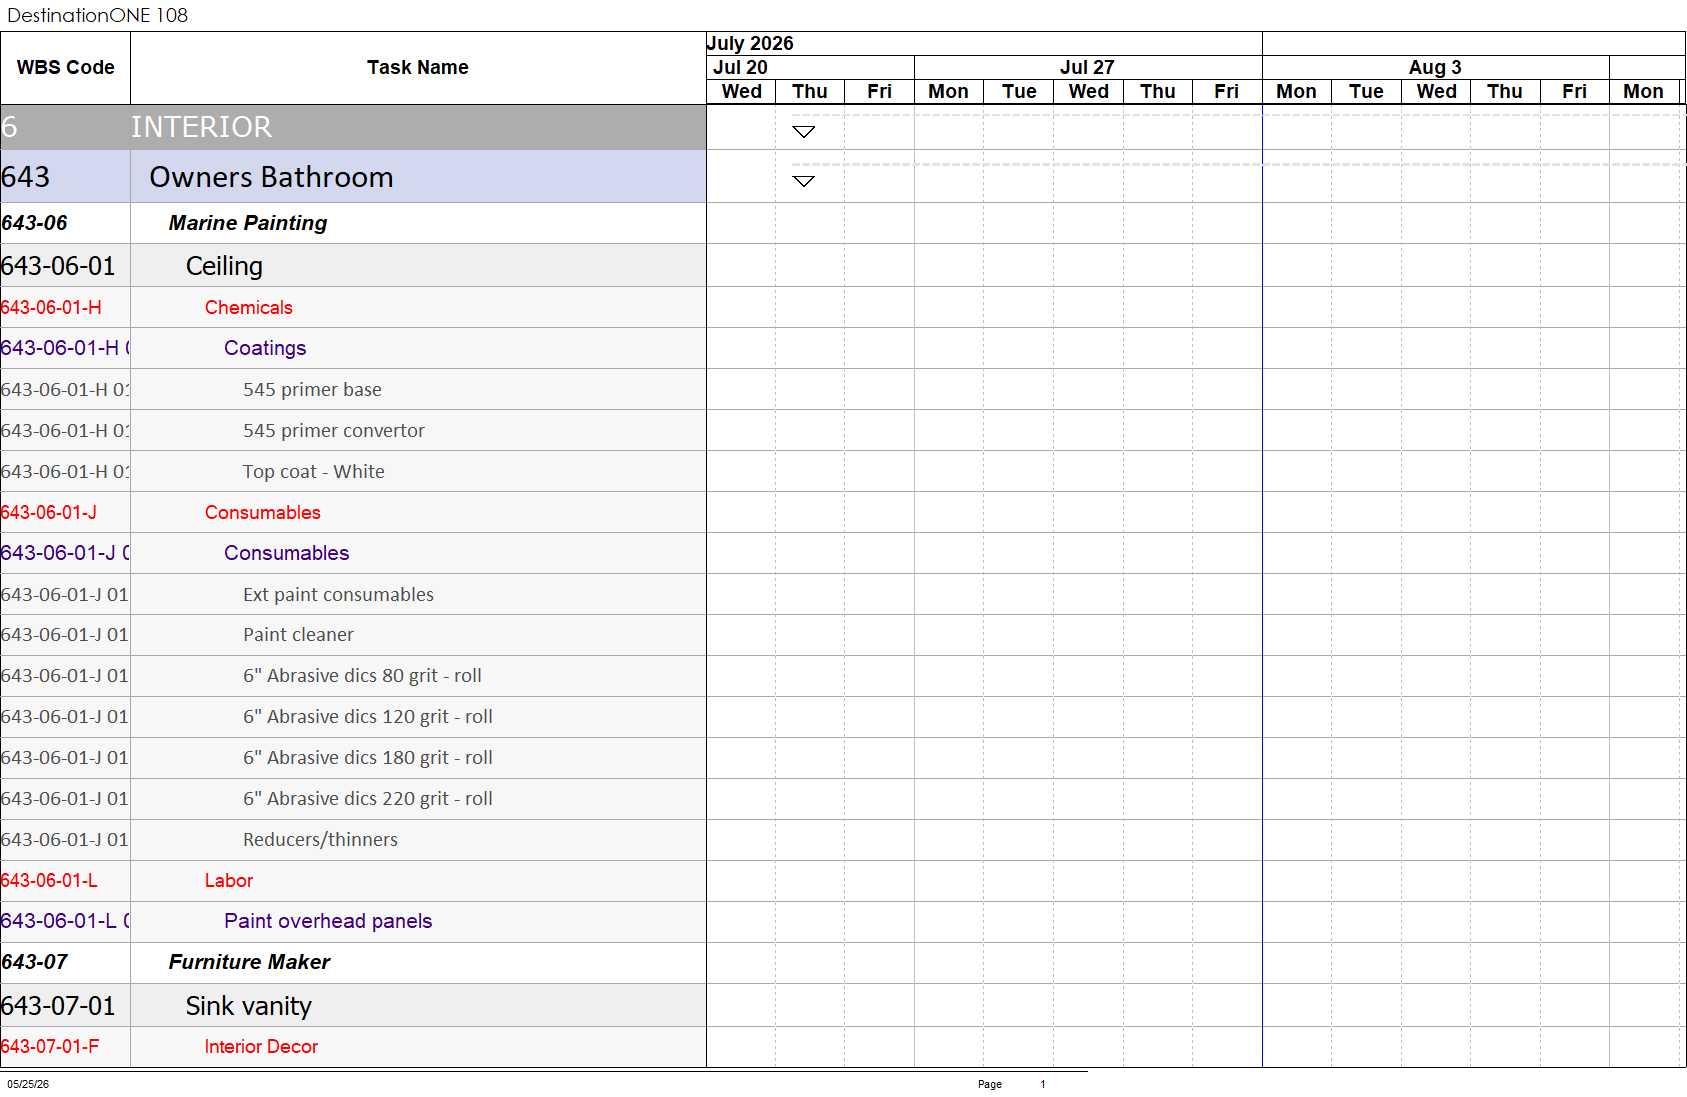
Task: Click the Marine Painting task name
Action: point(248,223)
